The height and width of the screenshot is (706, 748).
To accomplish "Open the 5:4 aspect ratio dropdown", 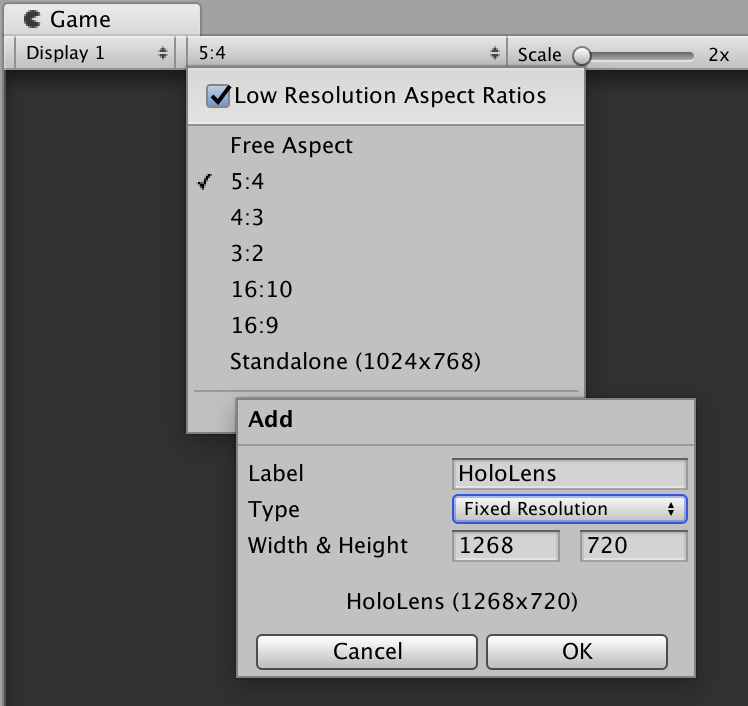I will click(347, 53).
